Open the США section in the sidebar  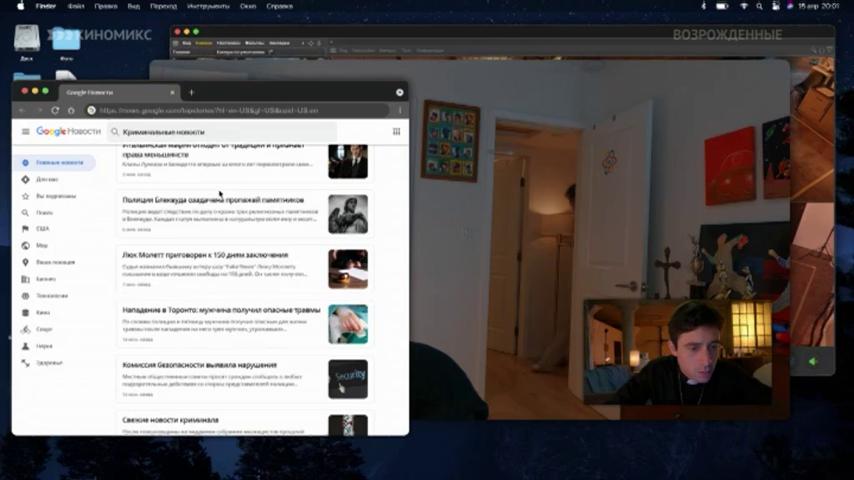[x=42, y=229]
